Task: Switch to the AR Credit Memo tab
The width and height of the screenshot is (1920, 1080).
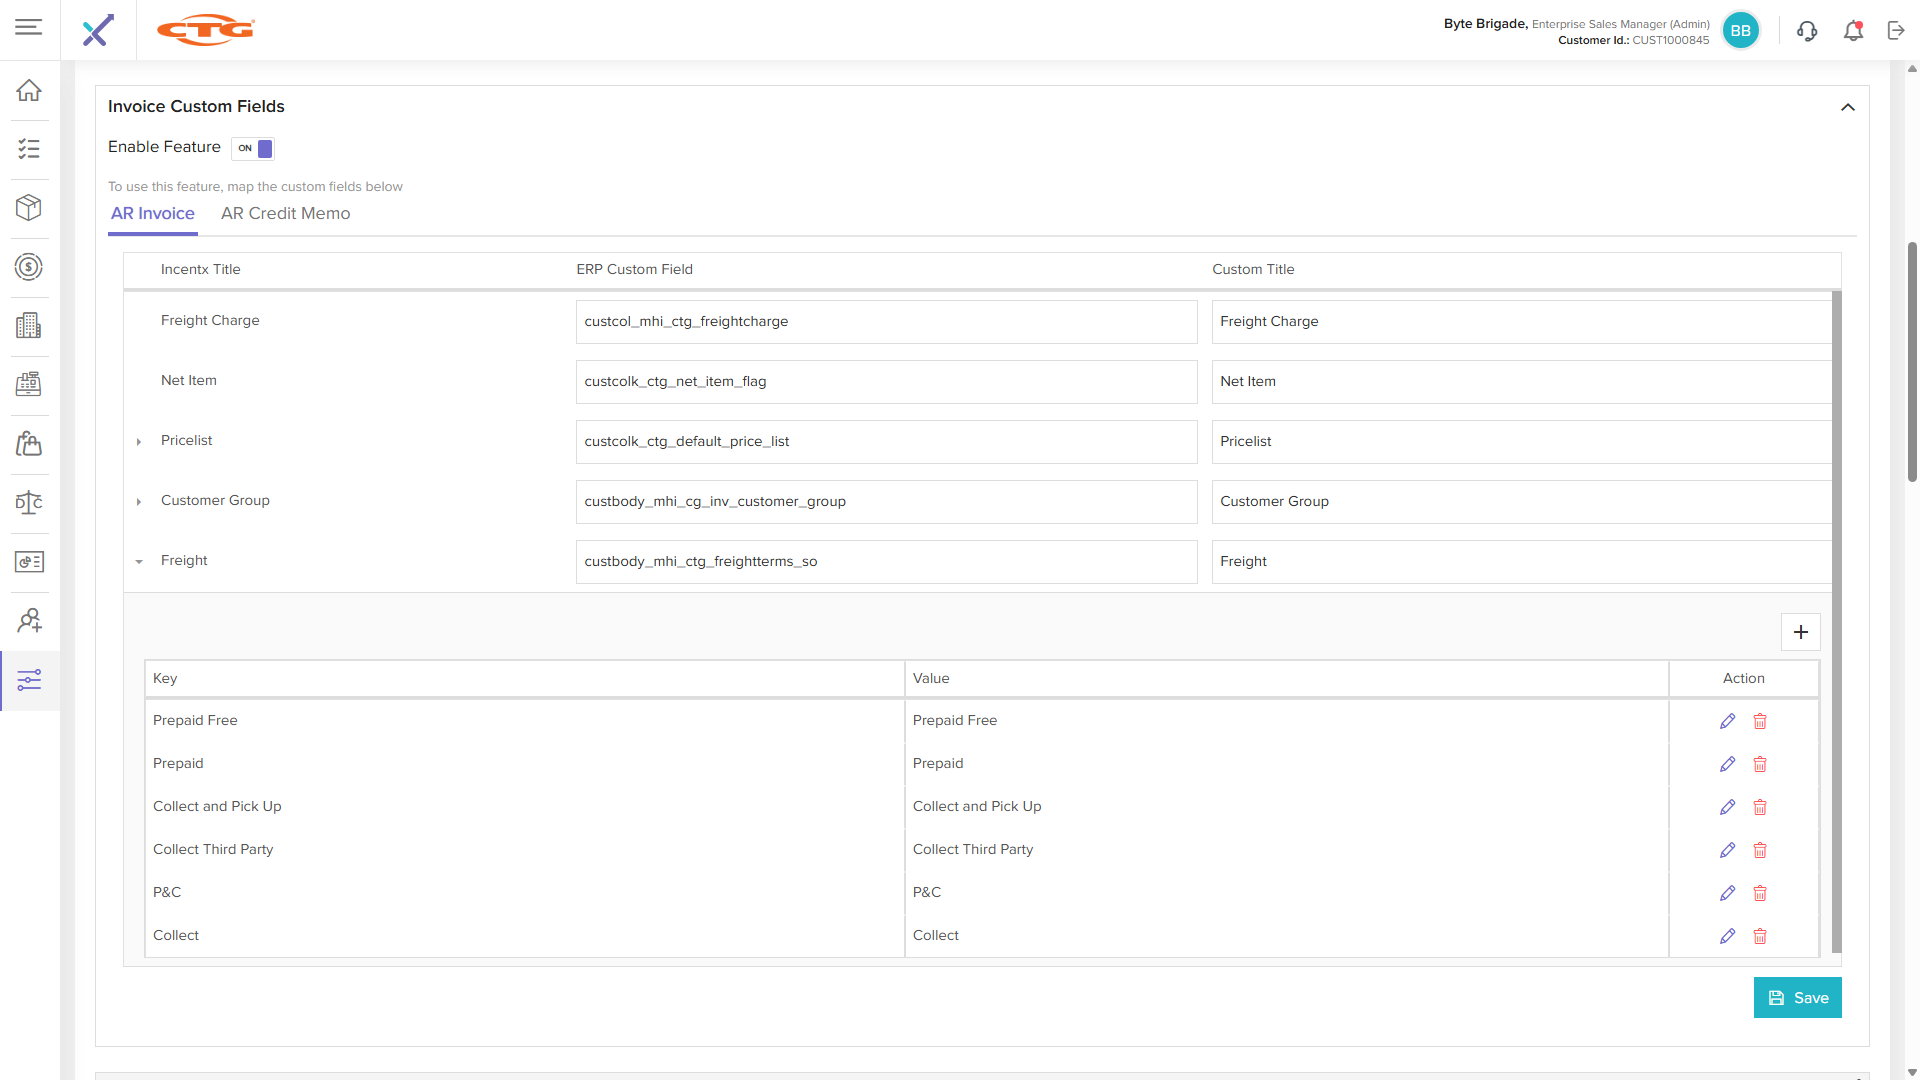Action: click(x=285, y=214)
